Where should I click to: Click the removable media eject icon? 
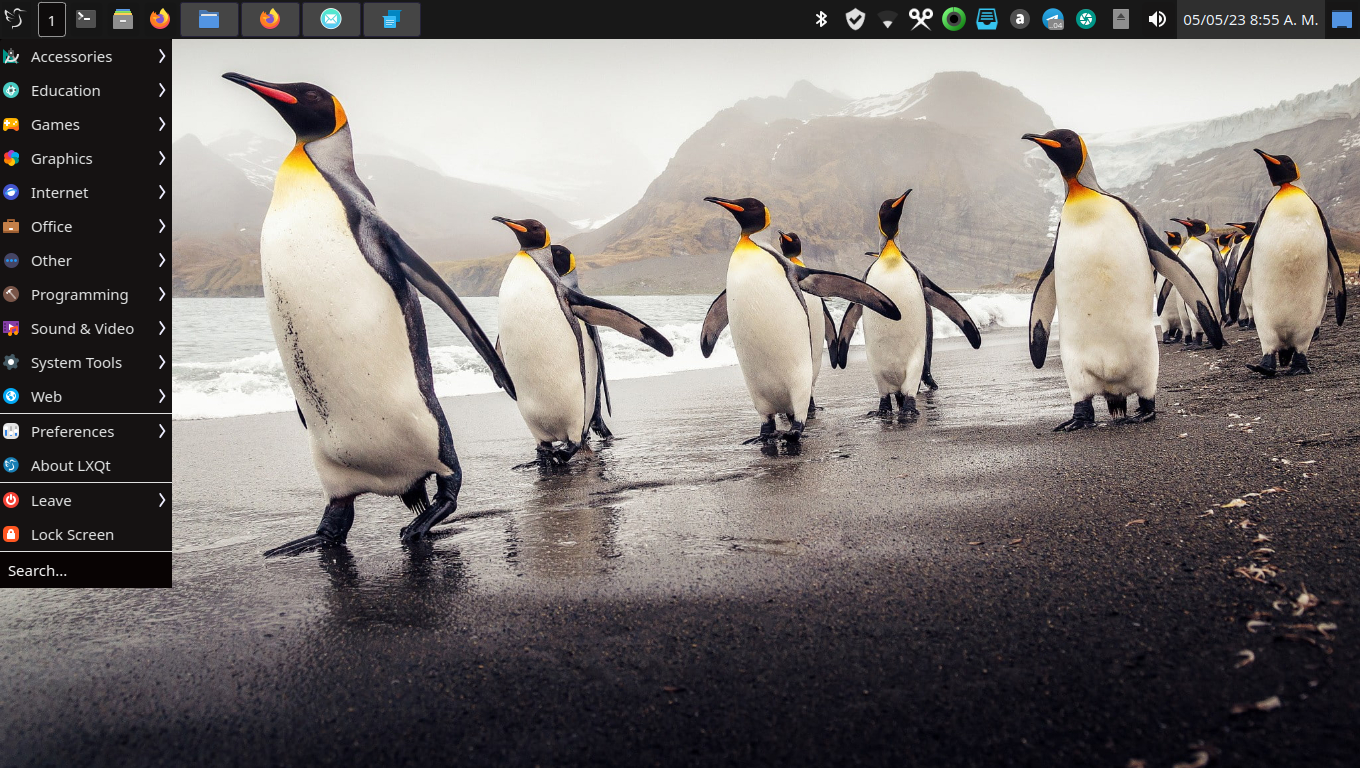coord(1121,19)
